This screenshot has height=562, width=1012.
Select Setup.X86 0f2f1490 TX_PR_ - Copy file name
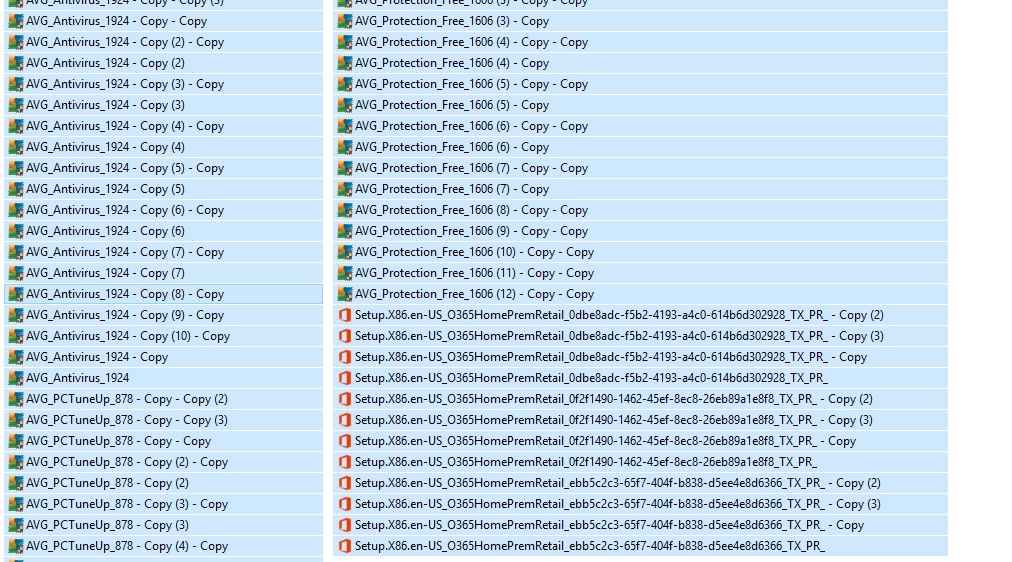605,441
